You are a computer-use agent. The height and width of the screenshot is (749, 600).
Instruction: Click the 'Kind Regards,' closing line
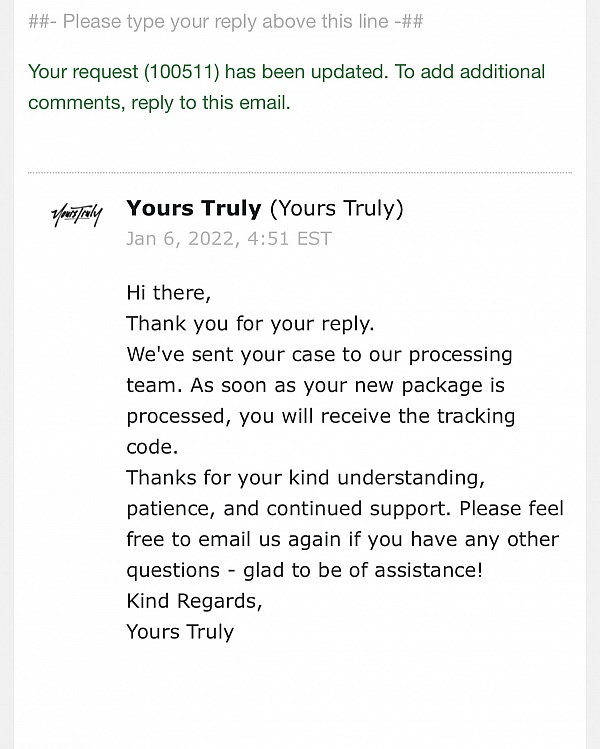click(x=193, y=601)
